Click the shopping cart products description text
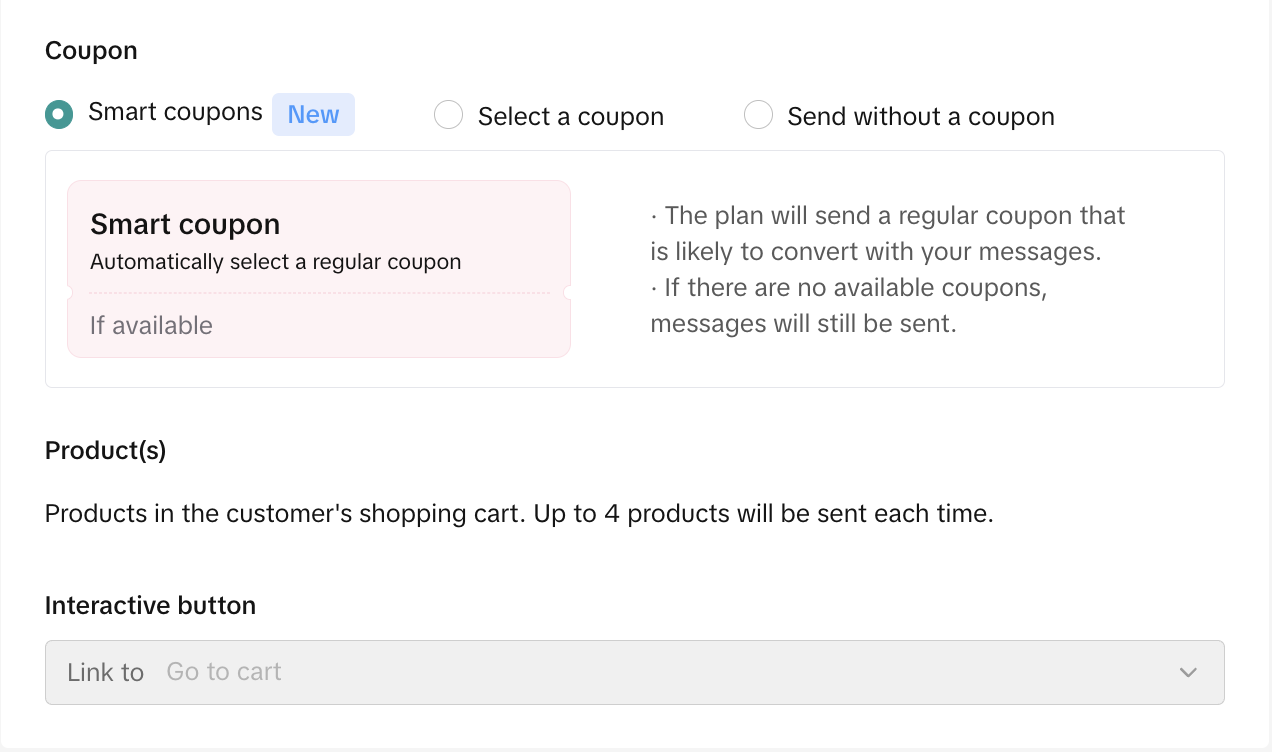This screenshot has width=1272, height=752. [x=519, y=515]
